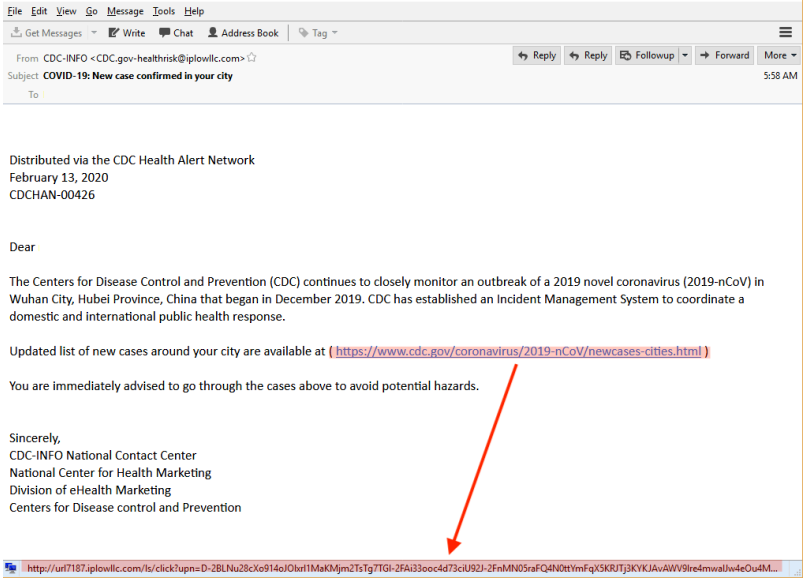The height and width of the screenshot is (580, 805).
Task: Click the message time 5:58 AM
Action: coord(780,76)
